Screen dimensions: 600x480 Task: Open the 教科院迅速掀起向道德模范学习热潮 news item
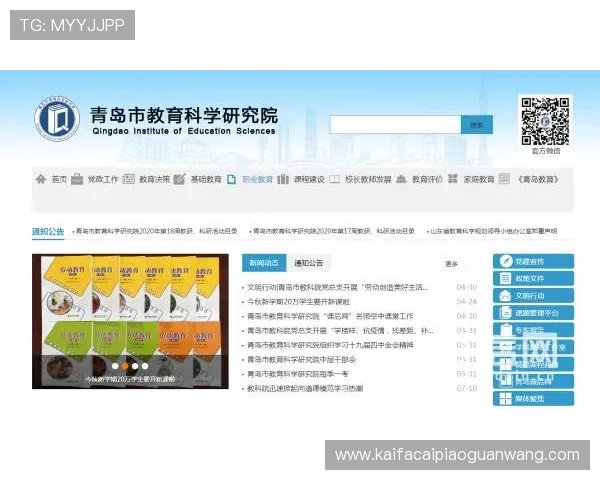(305, 389)
